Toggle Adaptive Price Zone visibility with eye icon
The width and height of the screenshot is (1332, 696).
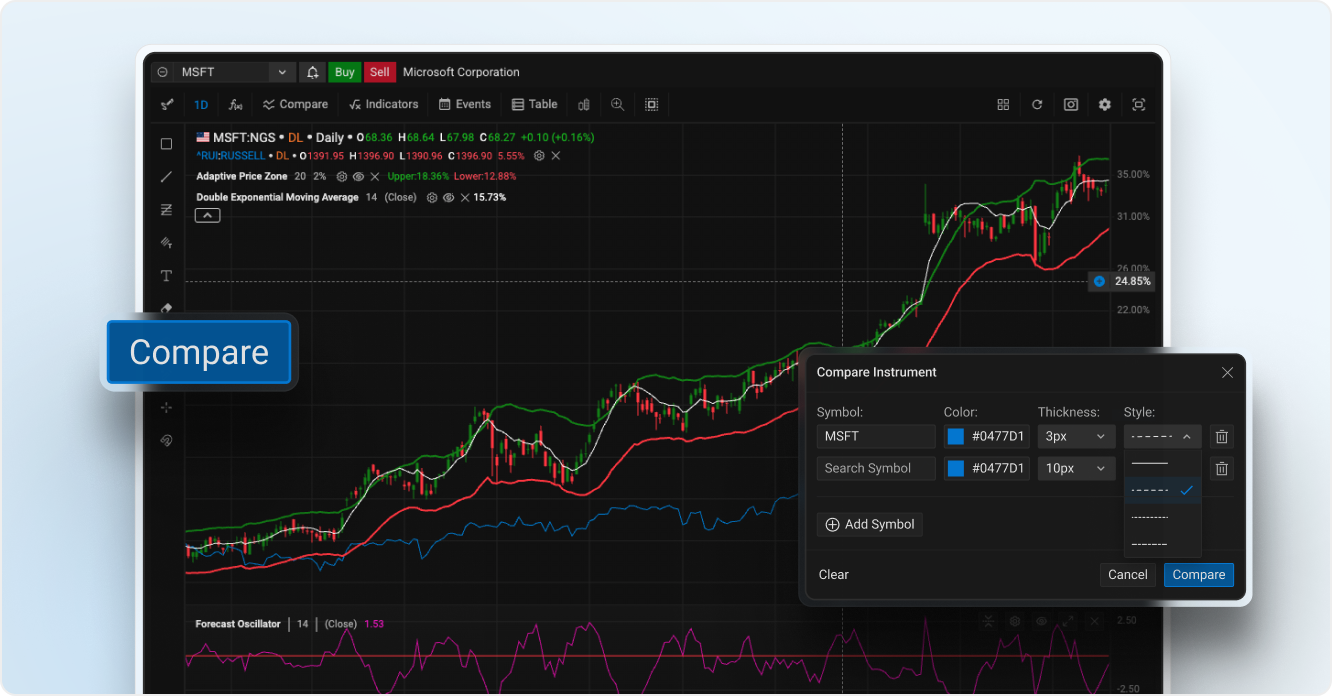tap(358, 177)
